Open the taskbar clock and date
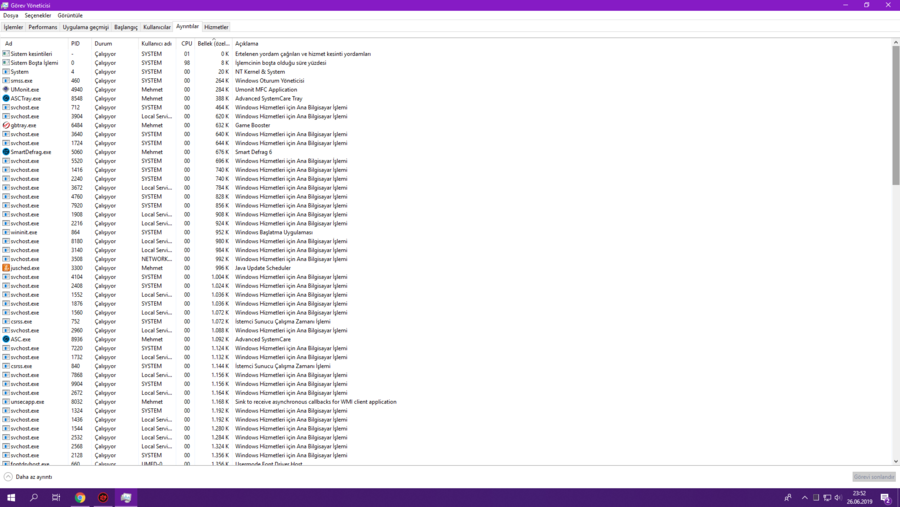This screenshot has width=900, height=507. pyautogui.click(x=859, y=498)
